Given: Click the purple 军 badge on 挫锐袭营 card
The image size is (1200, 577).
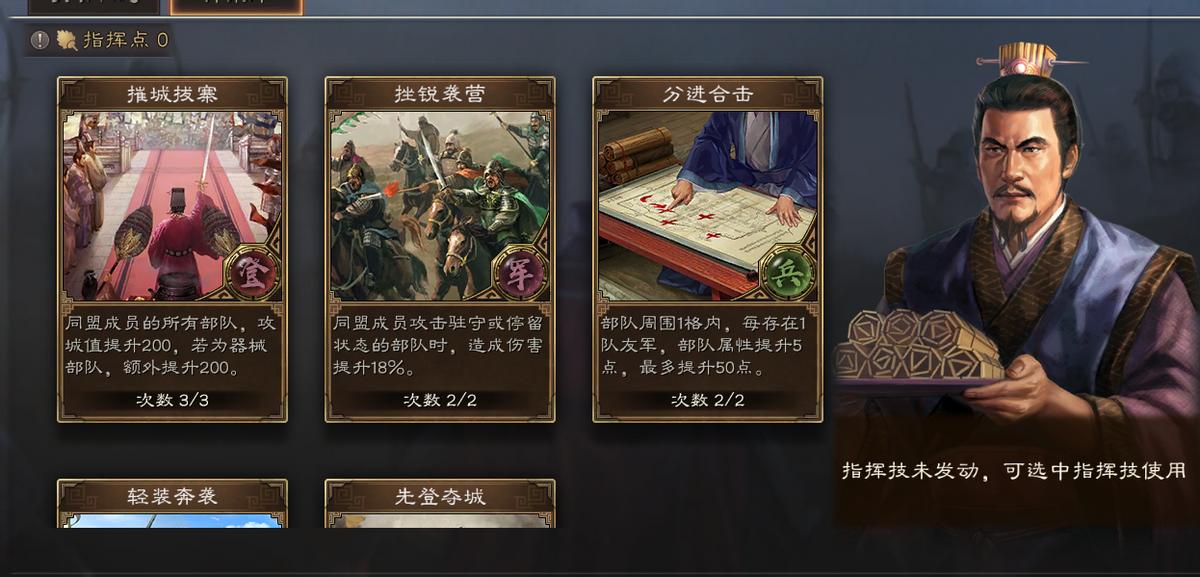Looking at the screenshot, I should [x=520, y=274].
